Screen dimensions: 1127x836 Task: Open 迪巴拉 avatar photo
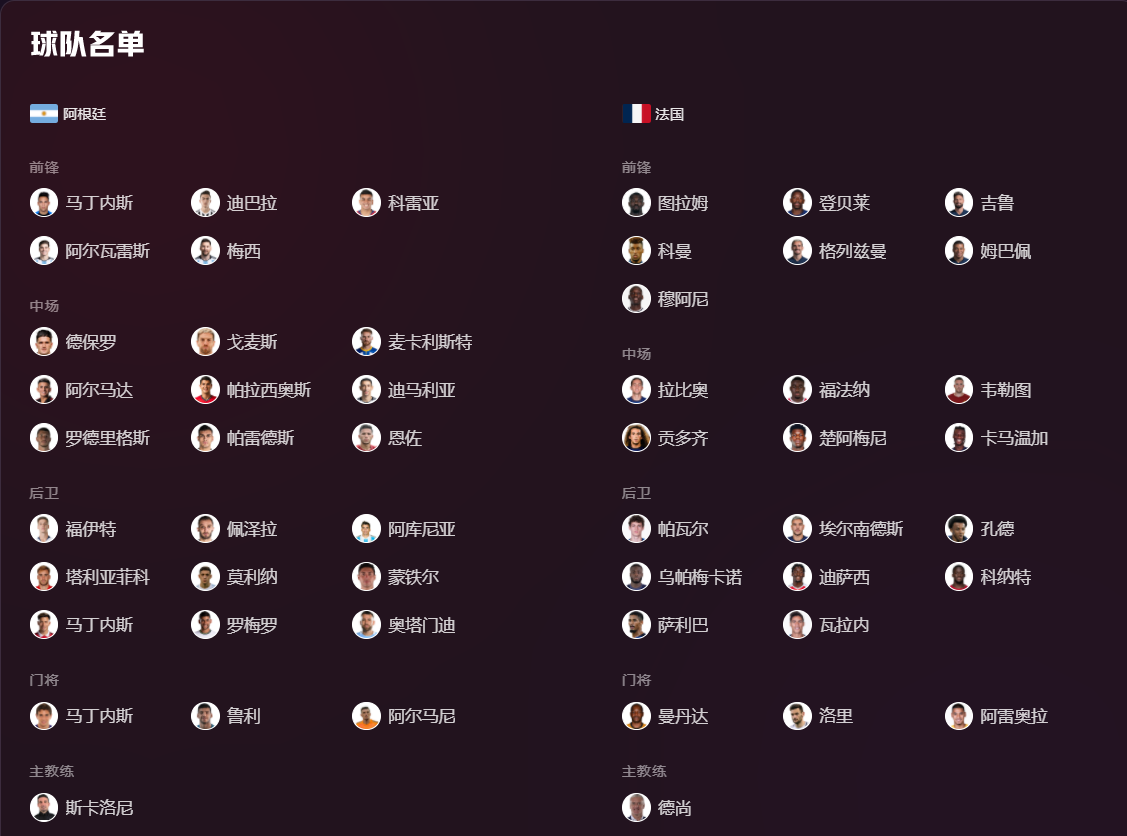pos(205,203)
